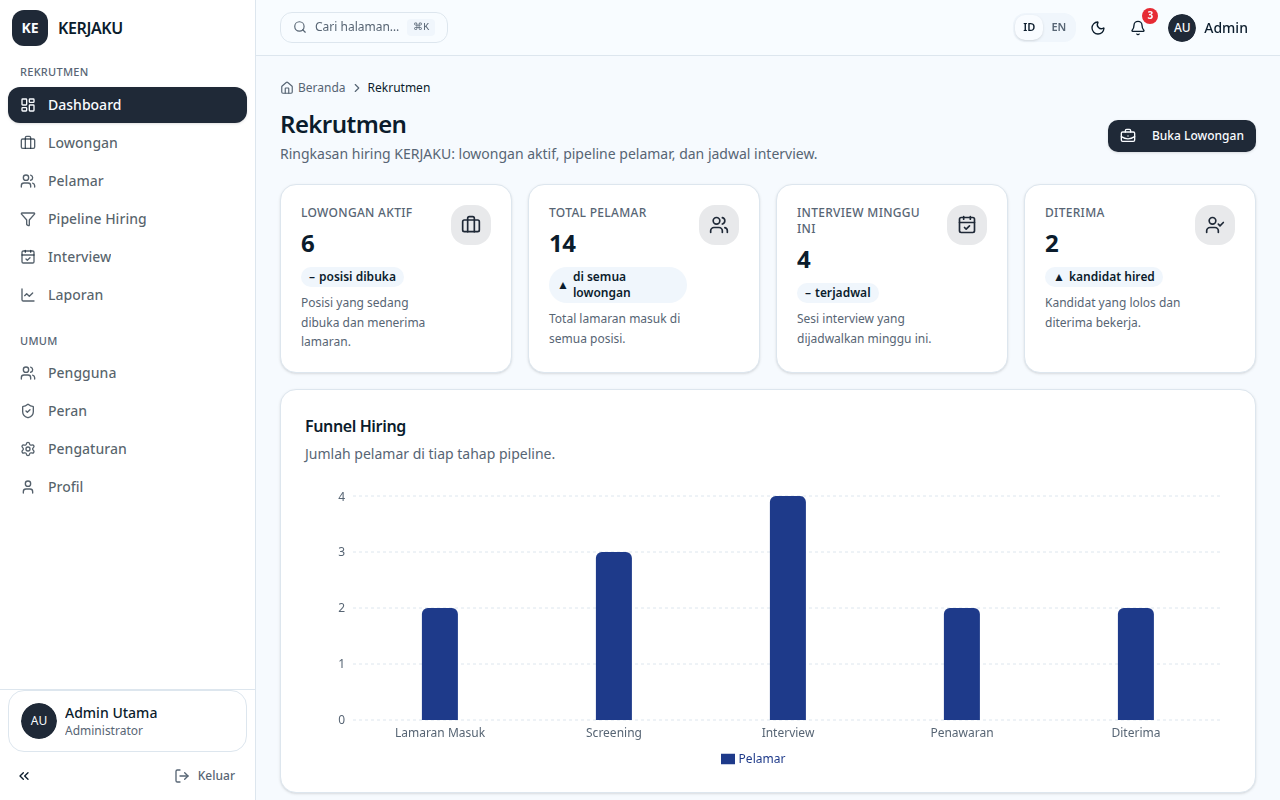Open Pipeline Hiring page
This screenshot has width=1280, height=800.
(x=127, y=219)
